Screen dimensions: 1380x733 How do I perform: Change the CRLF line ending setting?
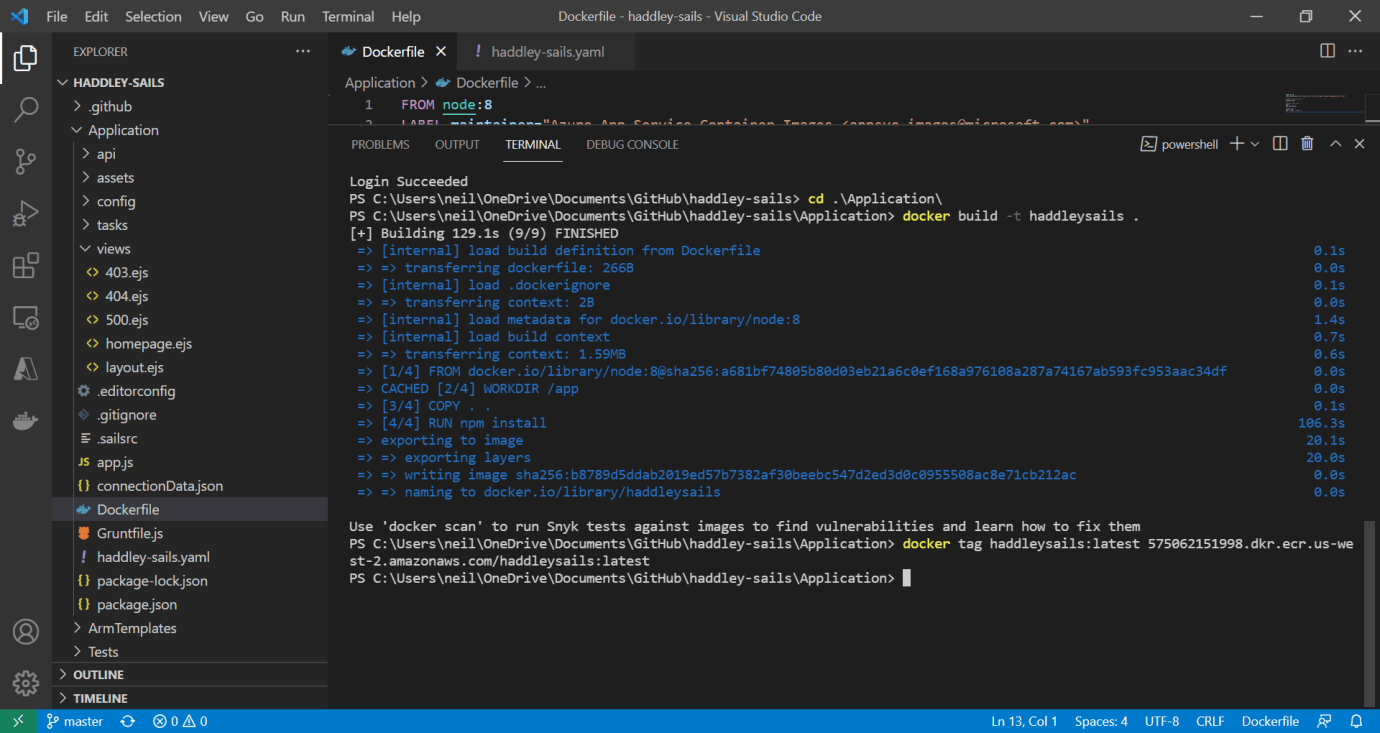point(1210,721)
